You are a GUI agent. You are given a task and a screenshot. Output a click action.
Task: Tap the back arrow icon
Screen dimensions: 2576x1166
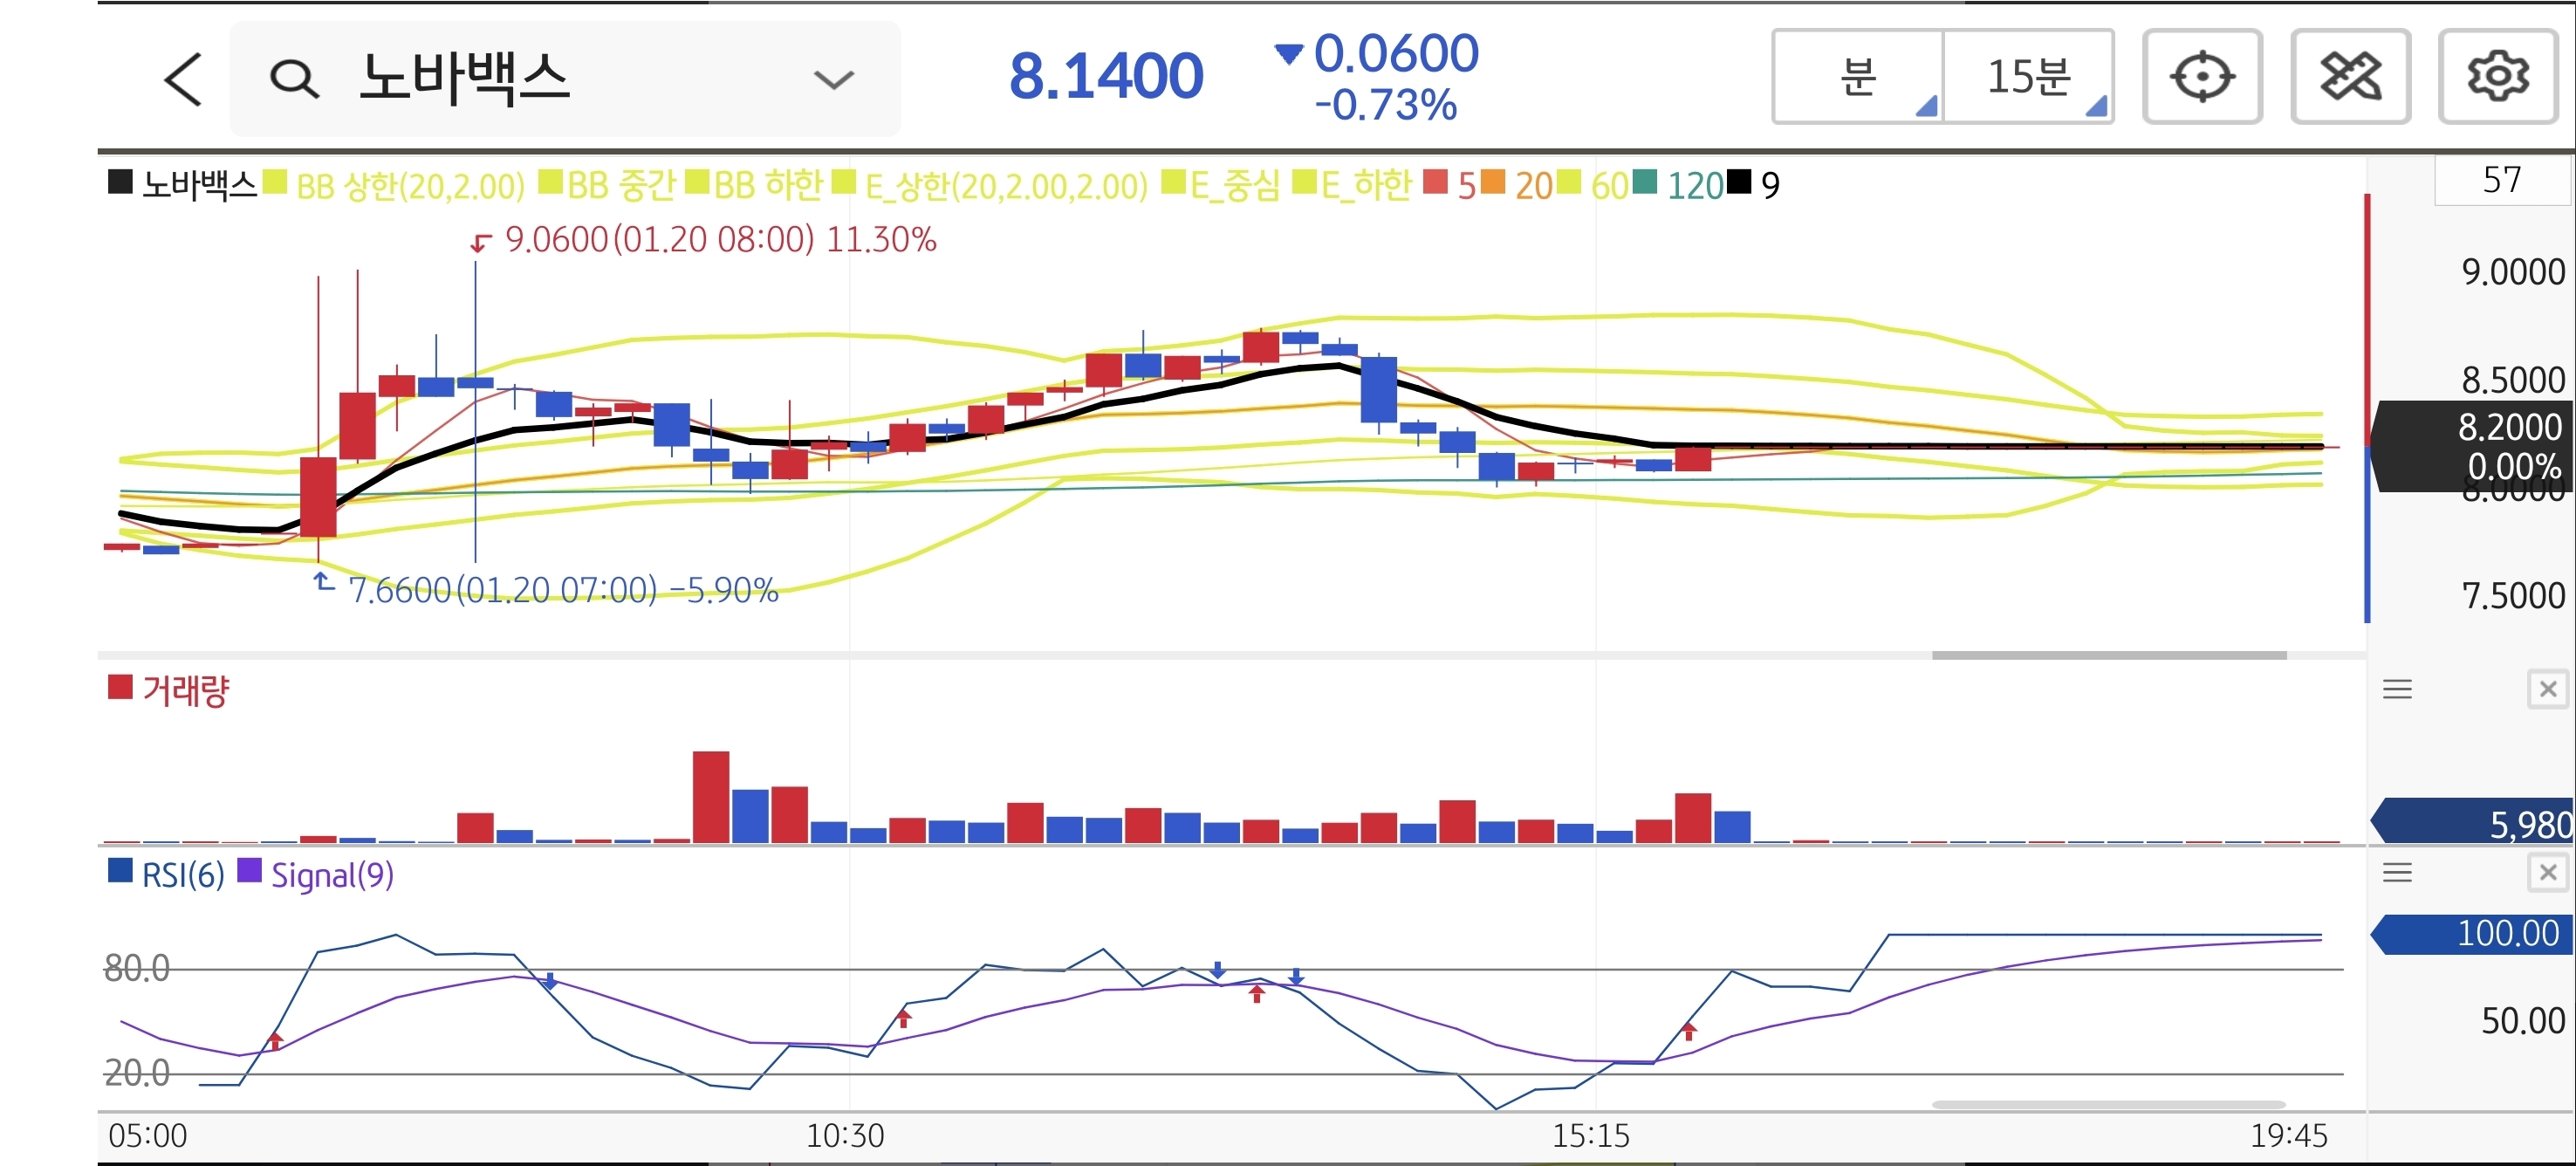(x=183, y=79)
